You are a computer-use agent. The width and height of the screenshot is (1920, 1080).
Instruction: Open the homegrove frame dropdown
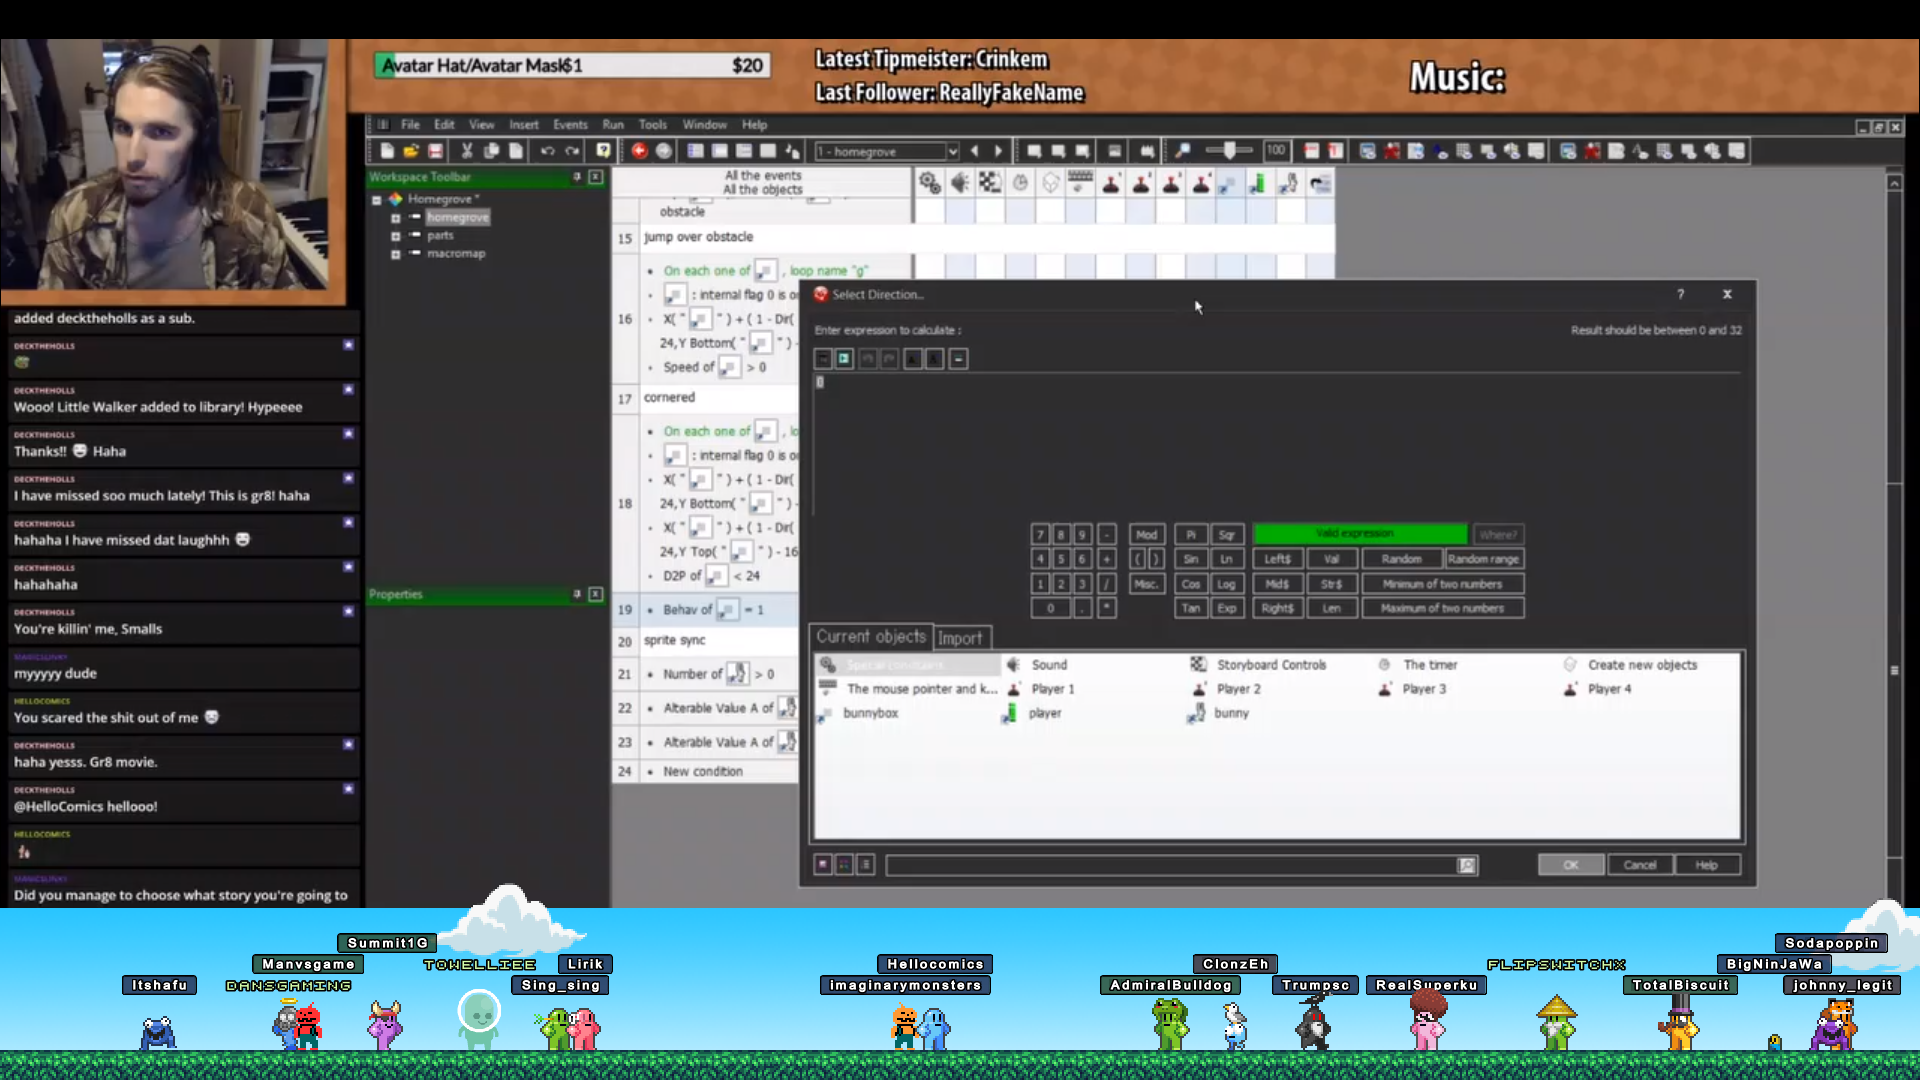click(952, 151)
